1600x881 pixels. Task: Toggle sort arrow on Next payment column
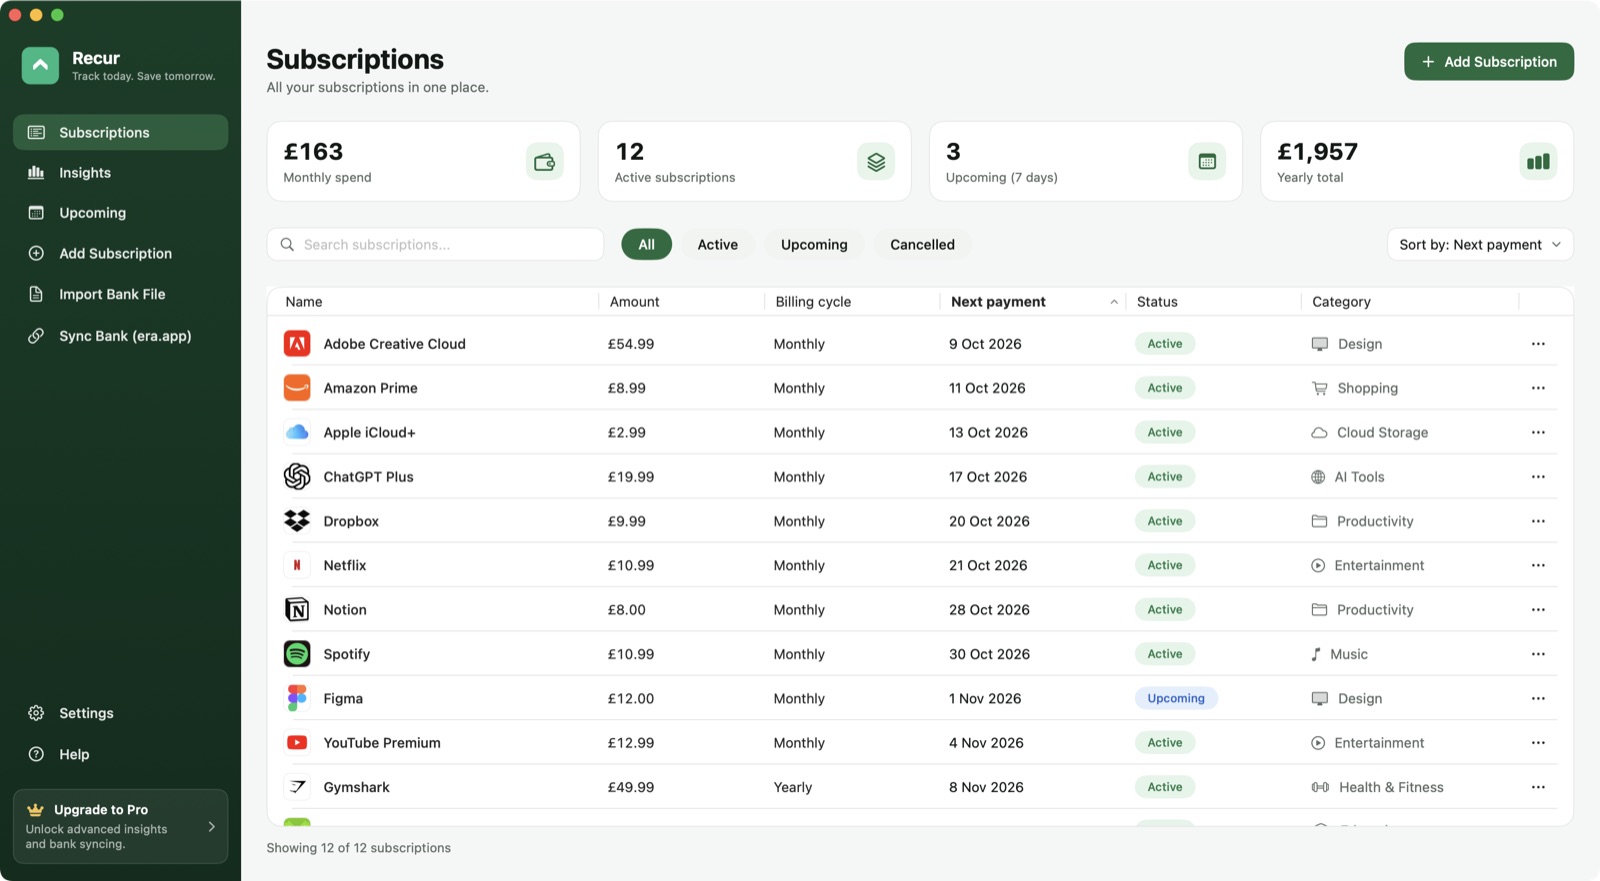(x=1113, y=302)
